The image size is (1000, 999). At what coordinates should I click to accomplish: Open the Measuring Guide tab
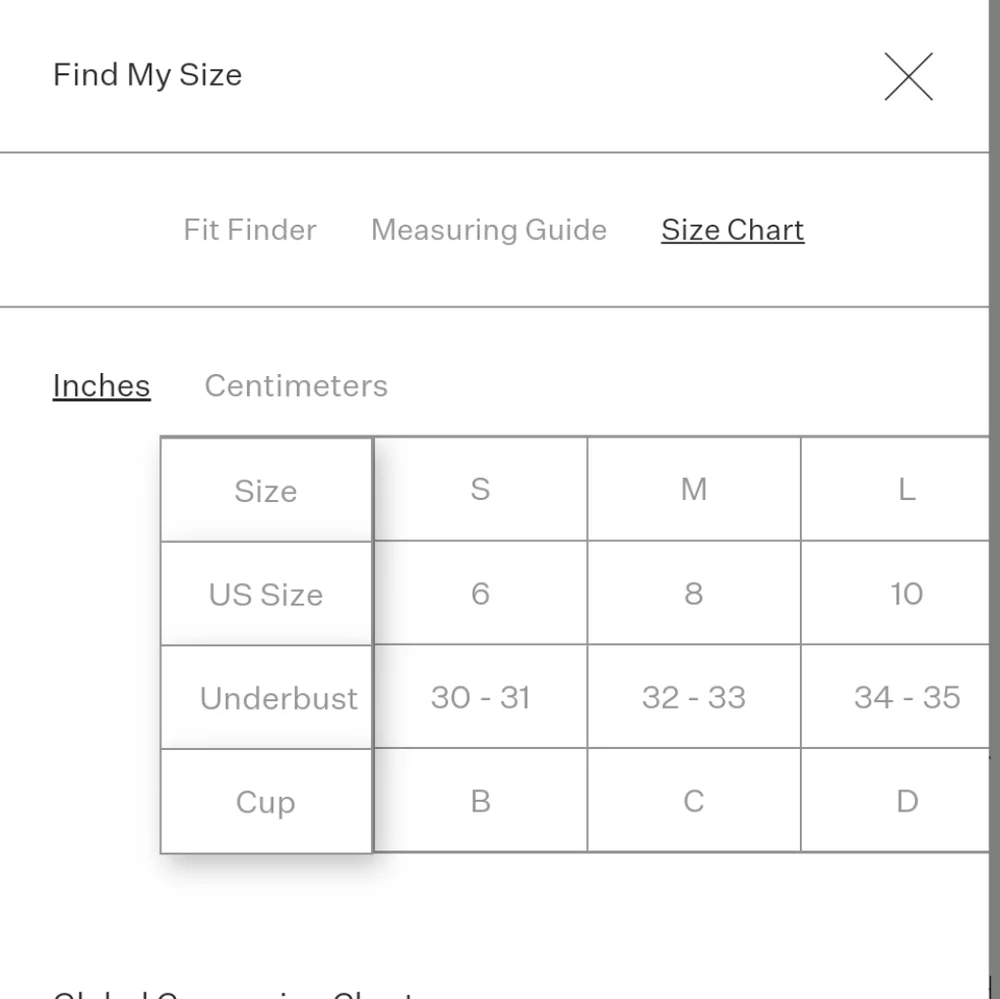(489, 230)
